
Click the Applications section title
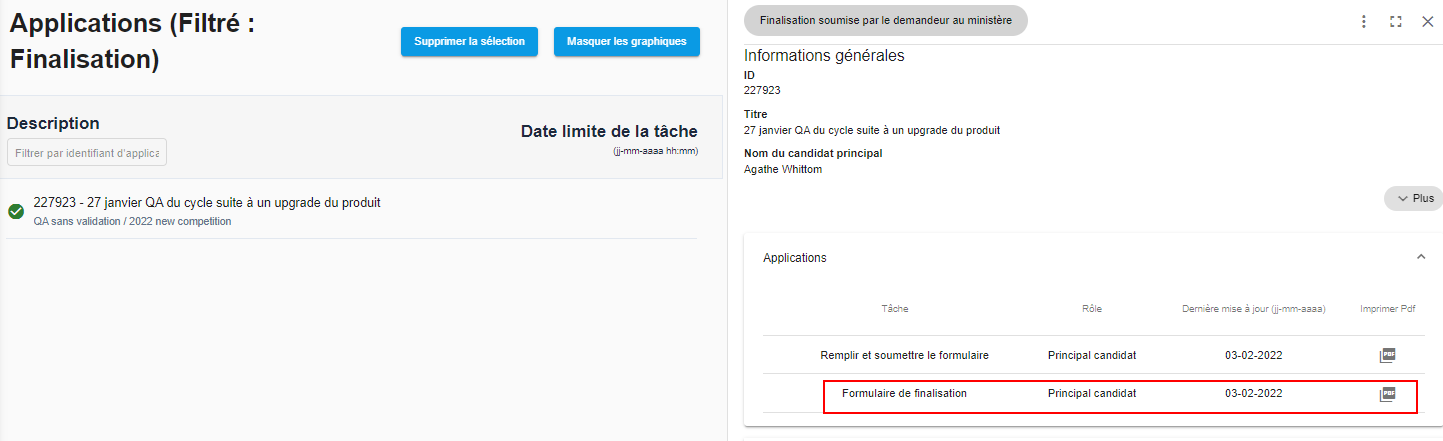795,258
